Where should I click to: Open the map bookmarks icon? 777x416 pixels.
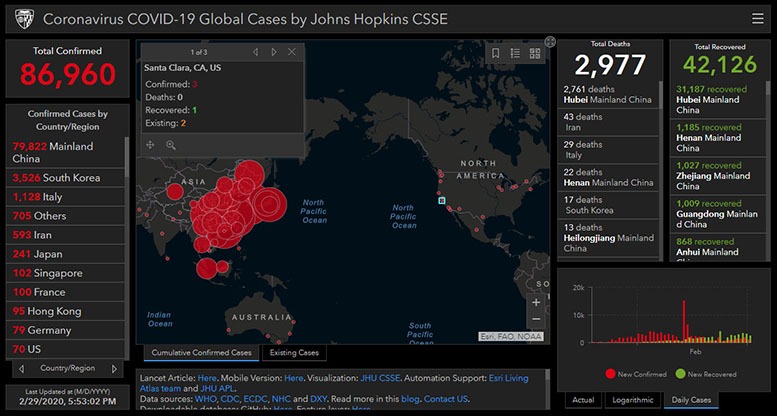tap(495, 53)
